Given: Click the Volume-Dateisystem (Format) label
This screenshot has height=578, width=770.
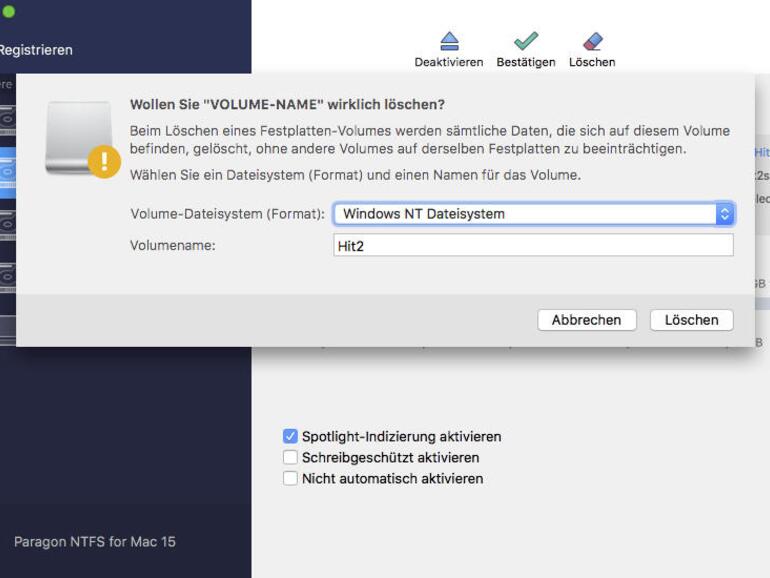Looking at the screenshot, I should [228, 214].
